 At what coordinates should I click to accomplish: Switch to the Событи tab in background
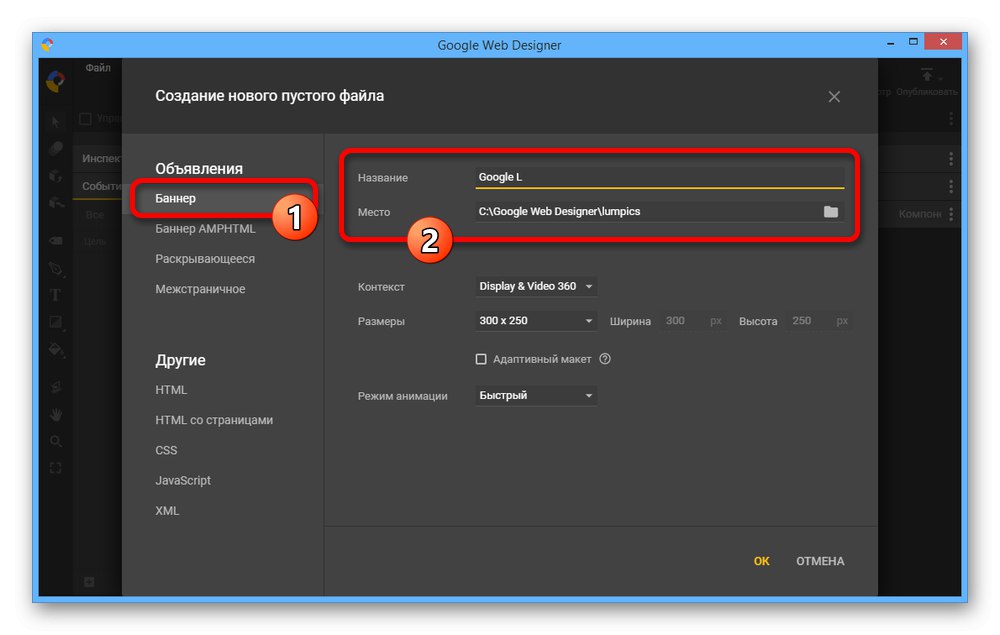point(101,186)
